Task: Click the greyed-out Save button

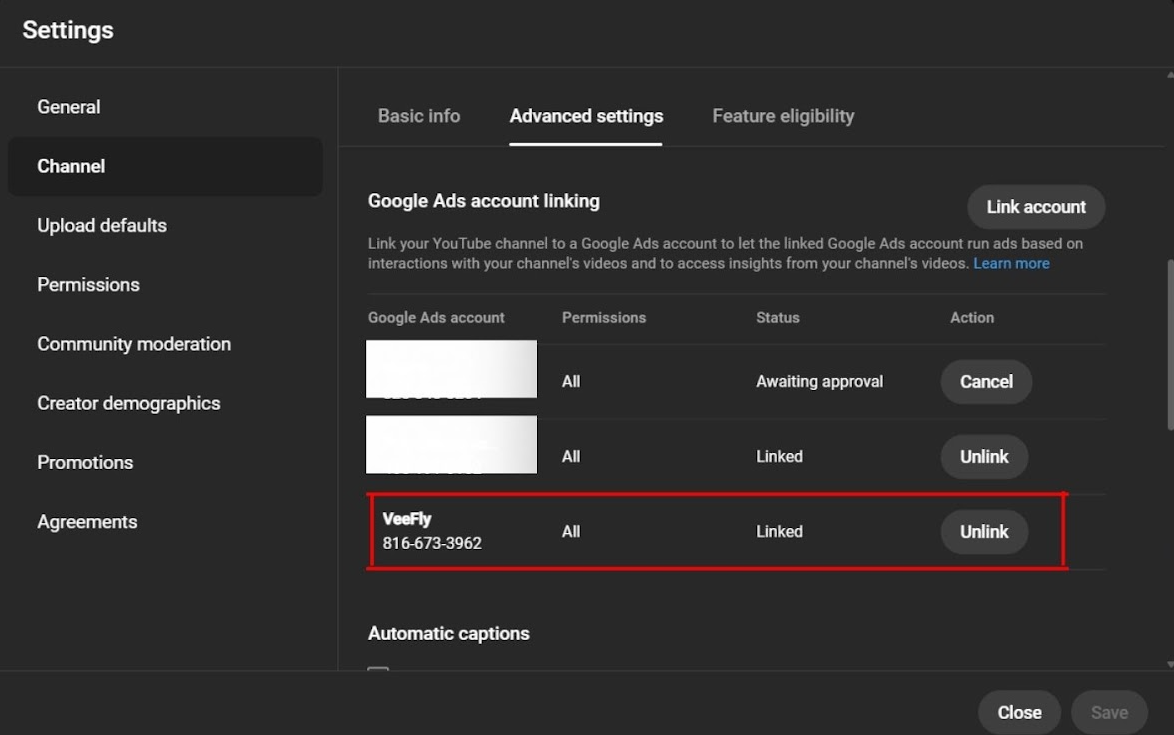Action: [x=1109, y=713]
